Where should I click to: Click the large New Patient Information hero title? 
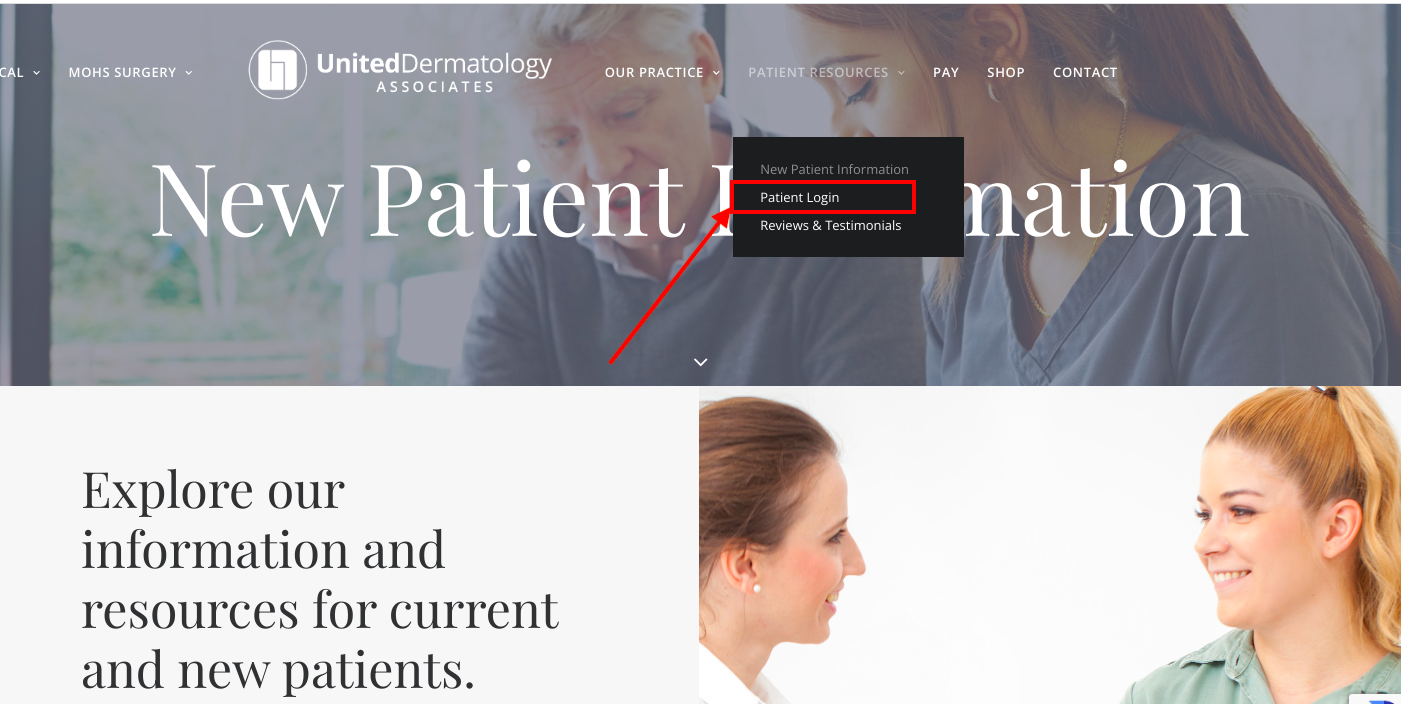pyautogui.click(x=699, y=197)
